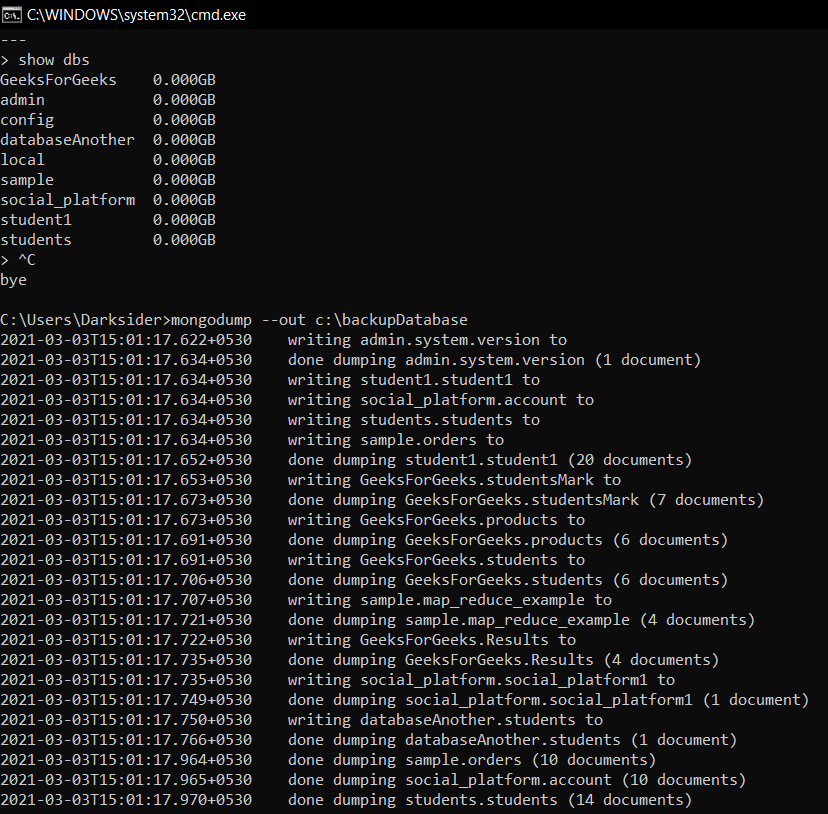This screenshot has width=828, height=814.
Task: Click the c:\backupDatabase path
Action: point(391,320)
